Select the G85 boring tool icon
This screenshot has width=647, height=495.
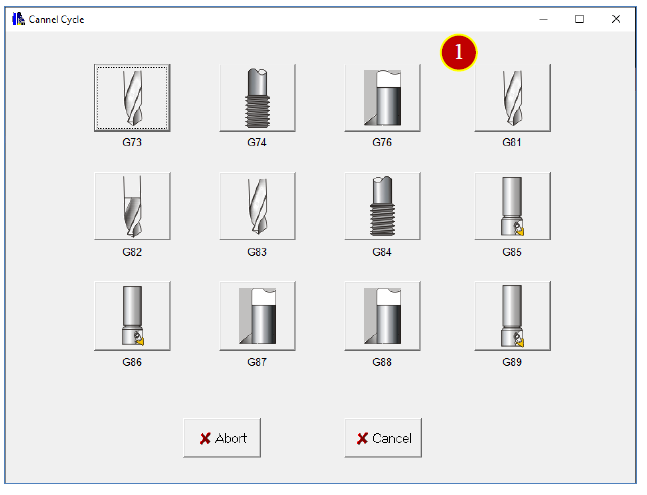pyautogui.click(x=512, y=206)
